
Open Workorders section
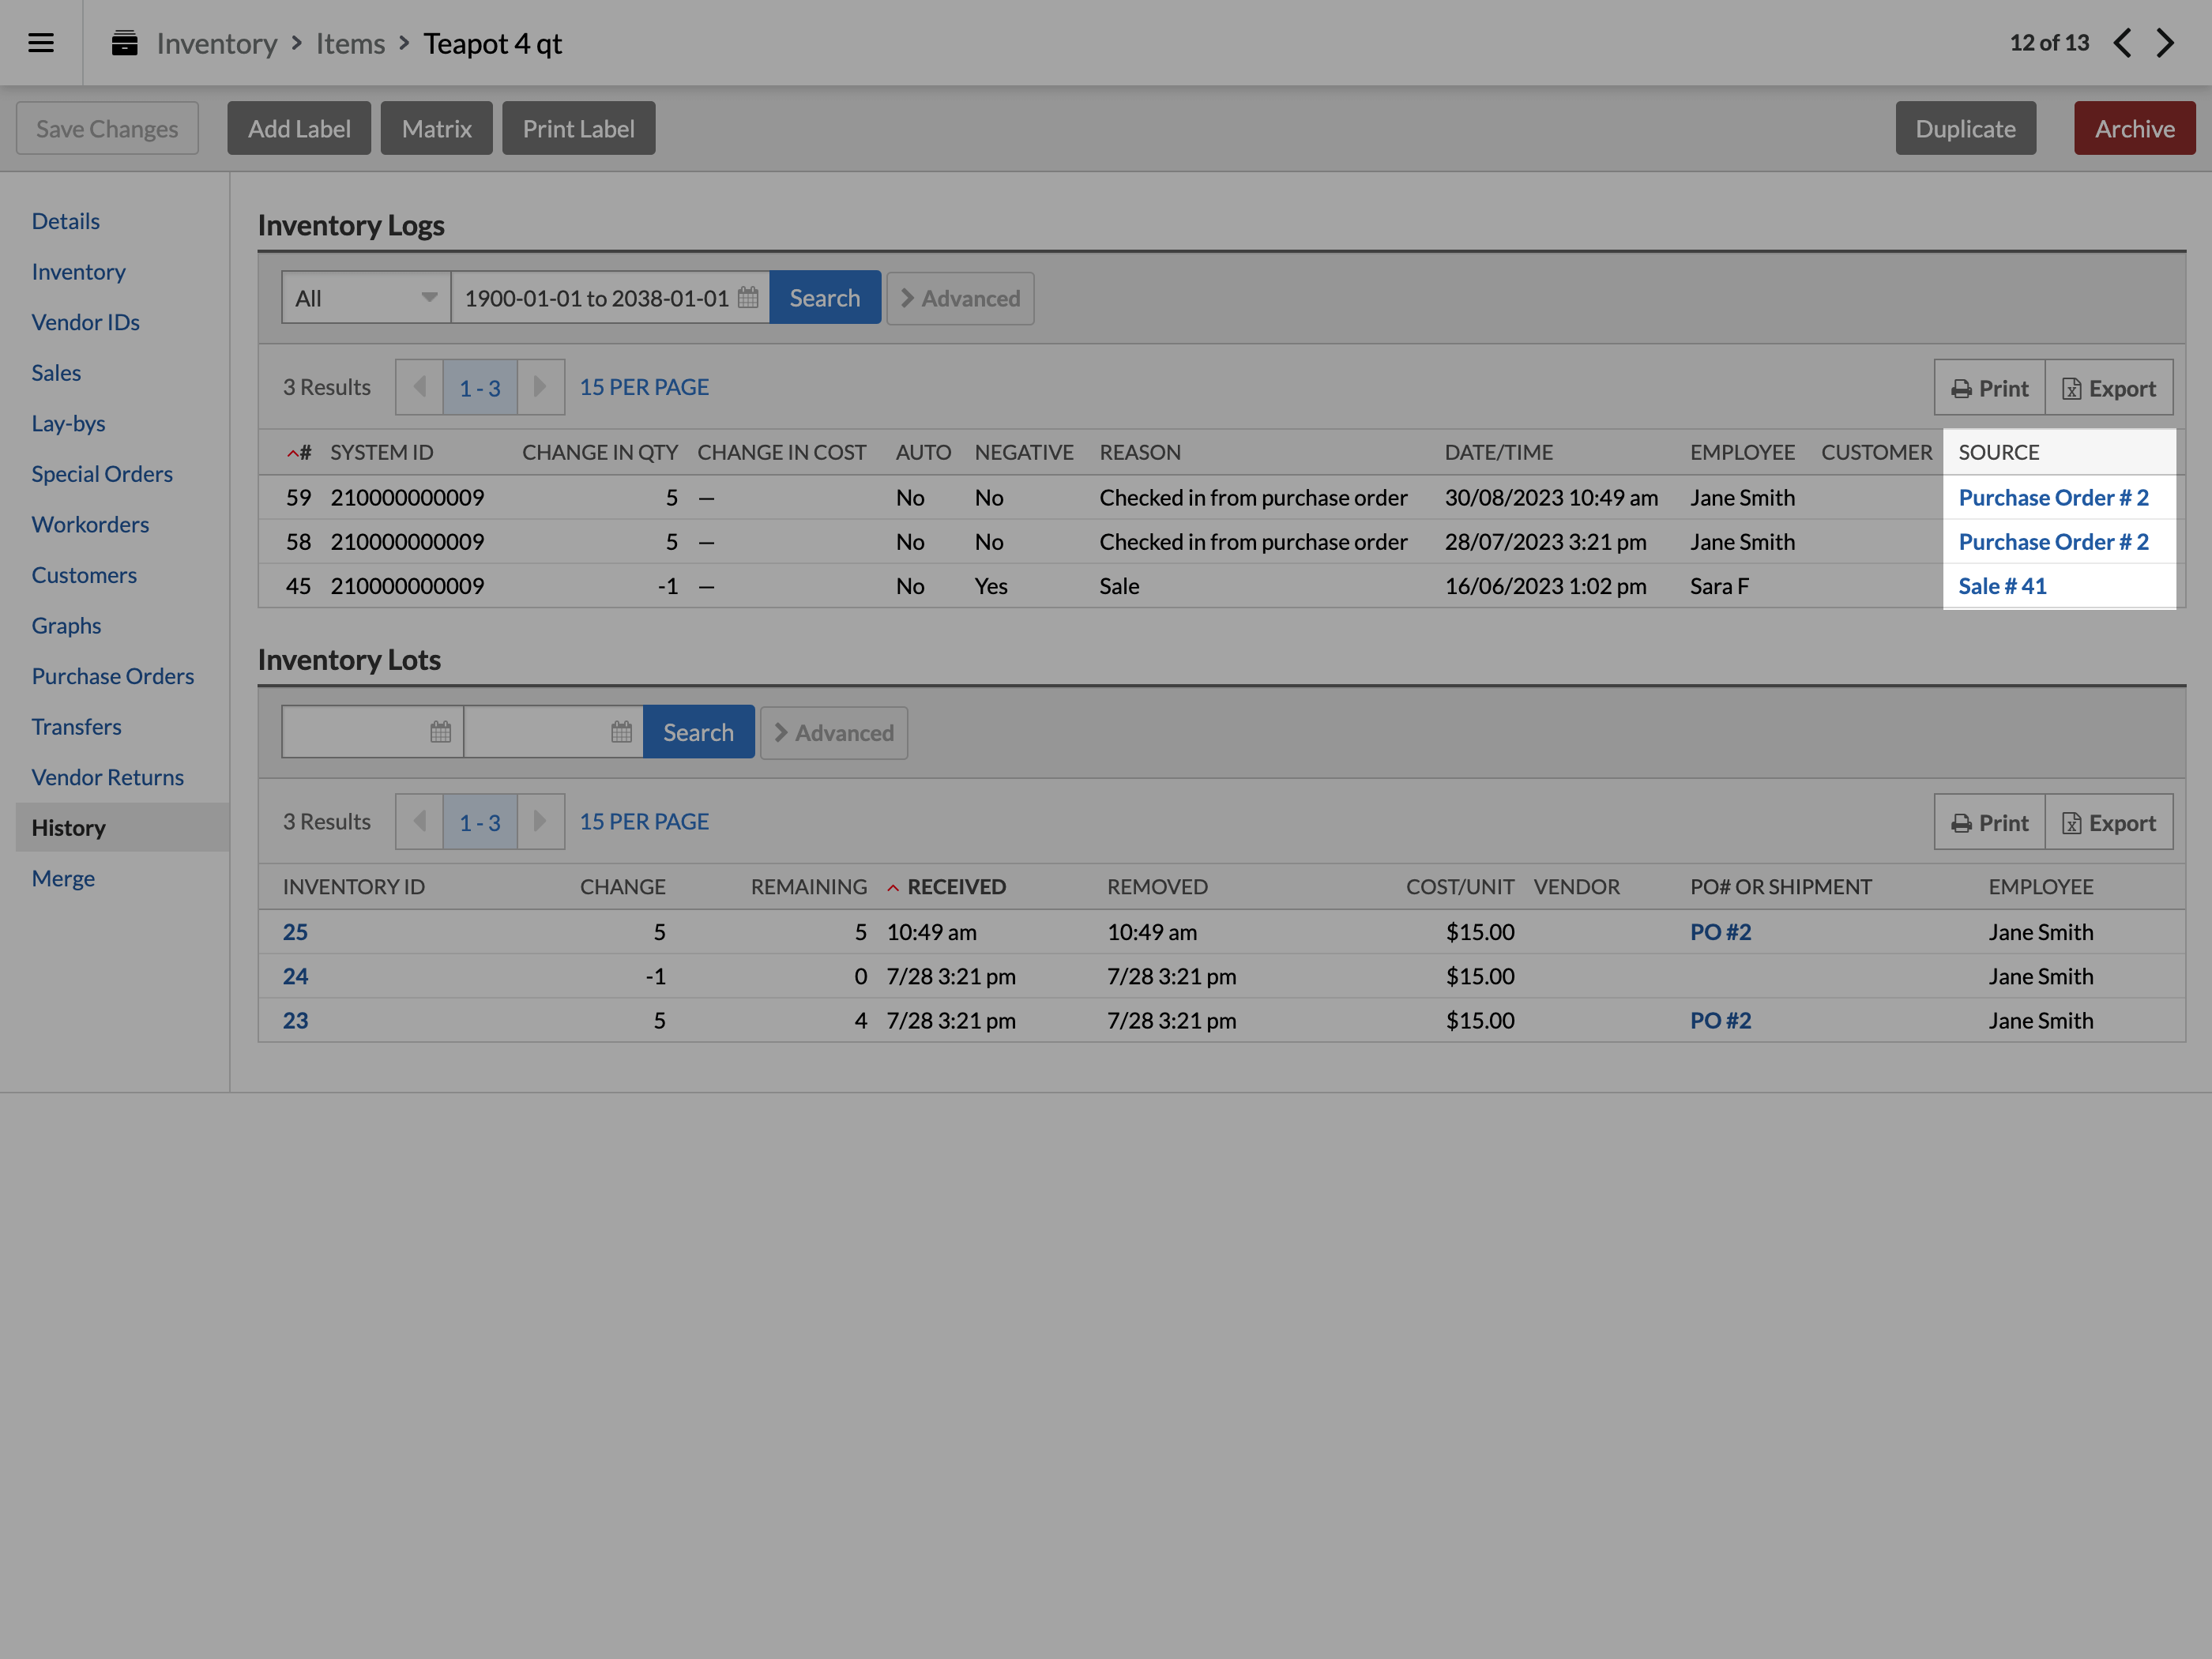pyautogui.click(x=90, y=525)
